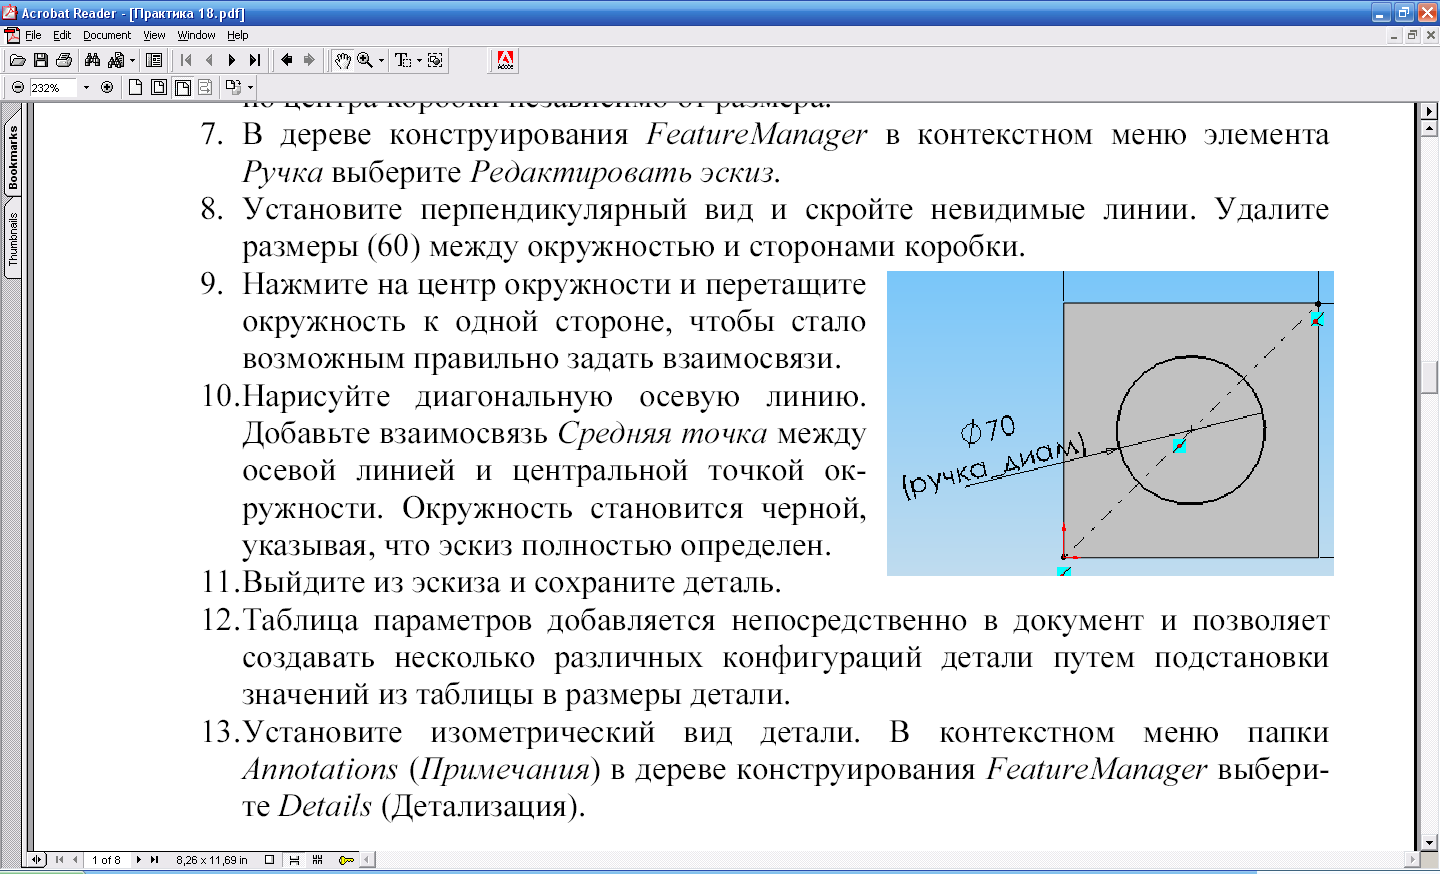This screenshot has height=874, width=1440.
Task: Select the Hand tool
Action: click(x=342, y=61)
